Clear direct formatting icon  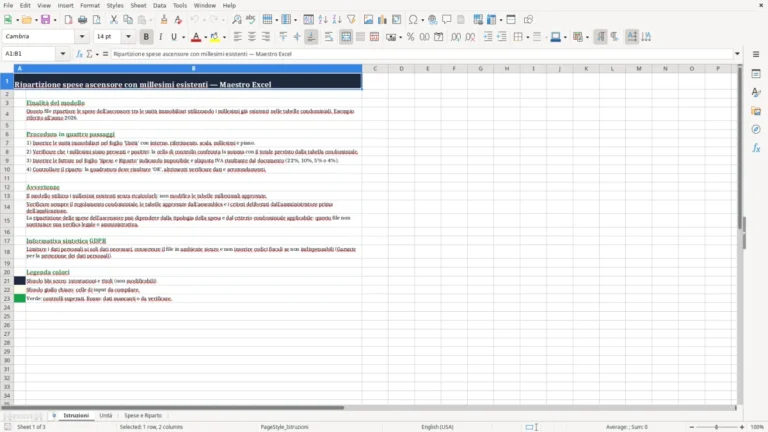(x=178, y=20)
